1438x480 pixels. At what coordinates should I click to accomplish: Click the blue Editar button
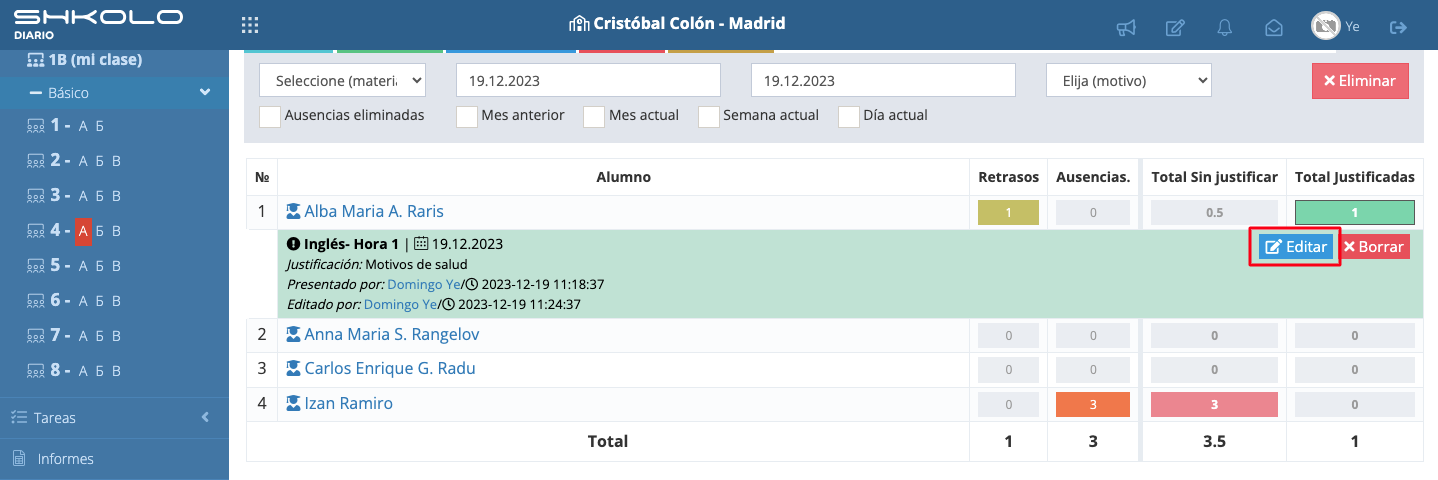[1296, 247]
